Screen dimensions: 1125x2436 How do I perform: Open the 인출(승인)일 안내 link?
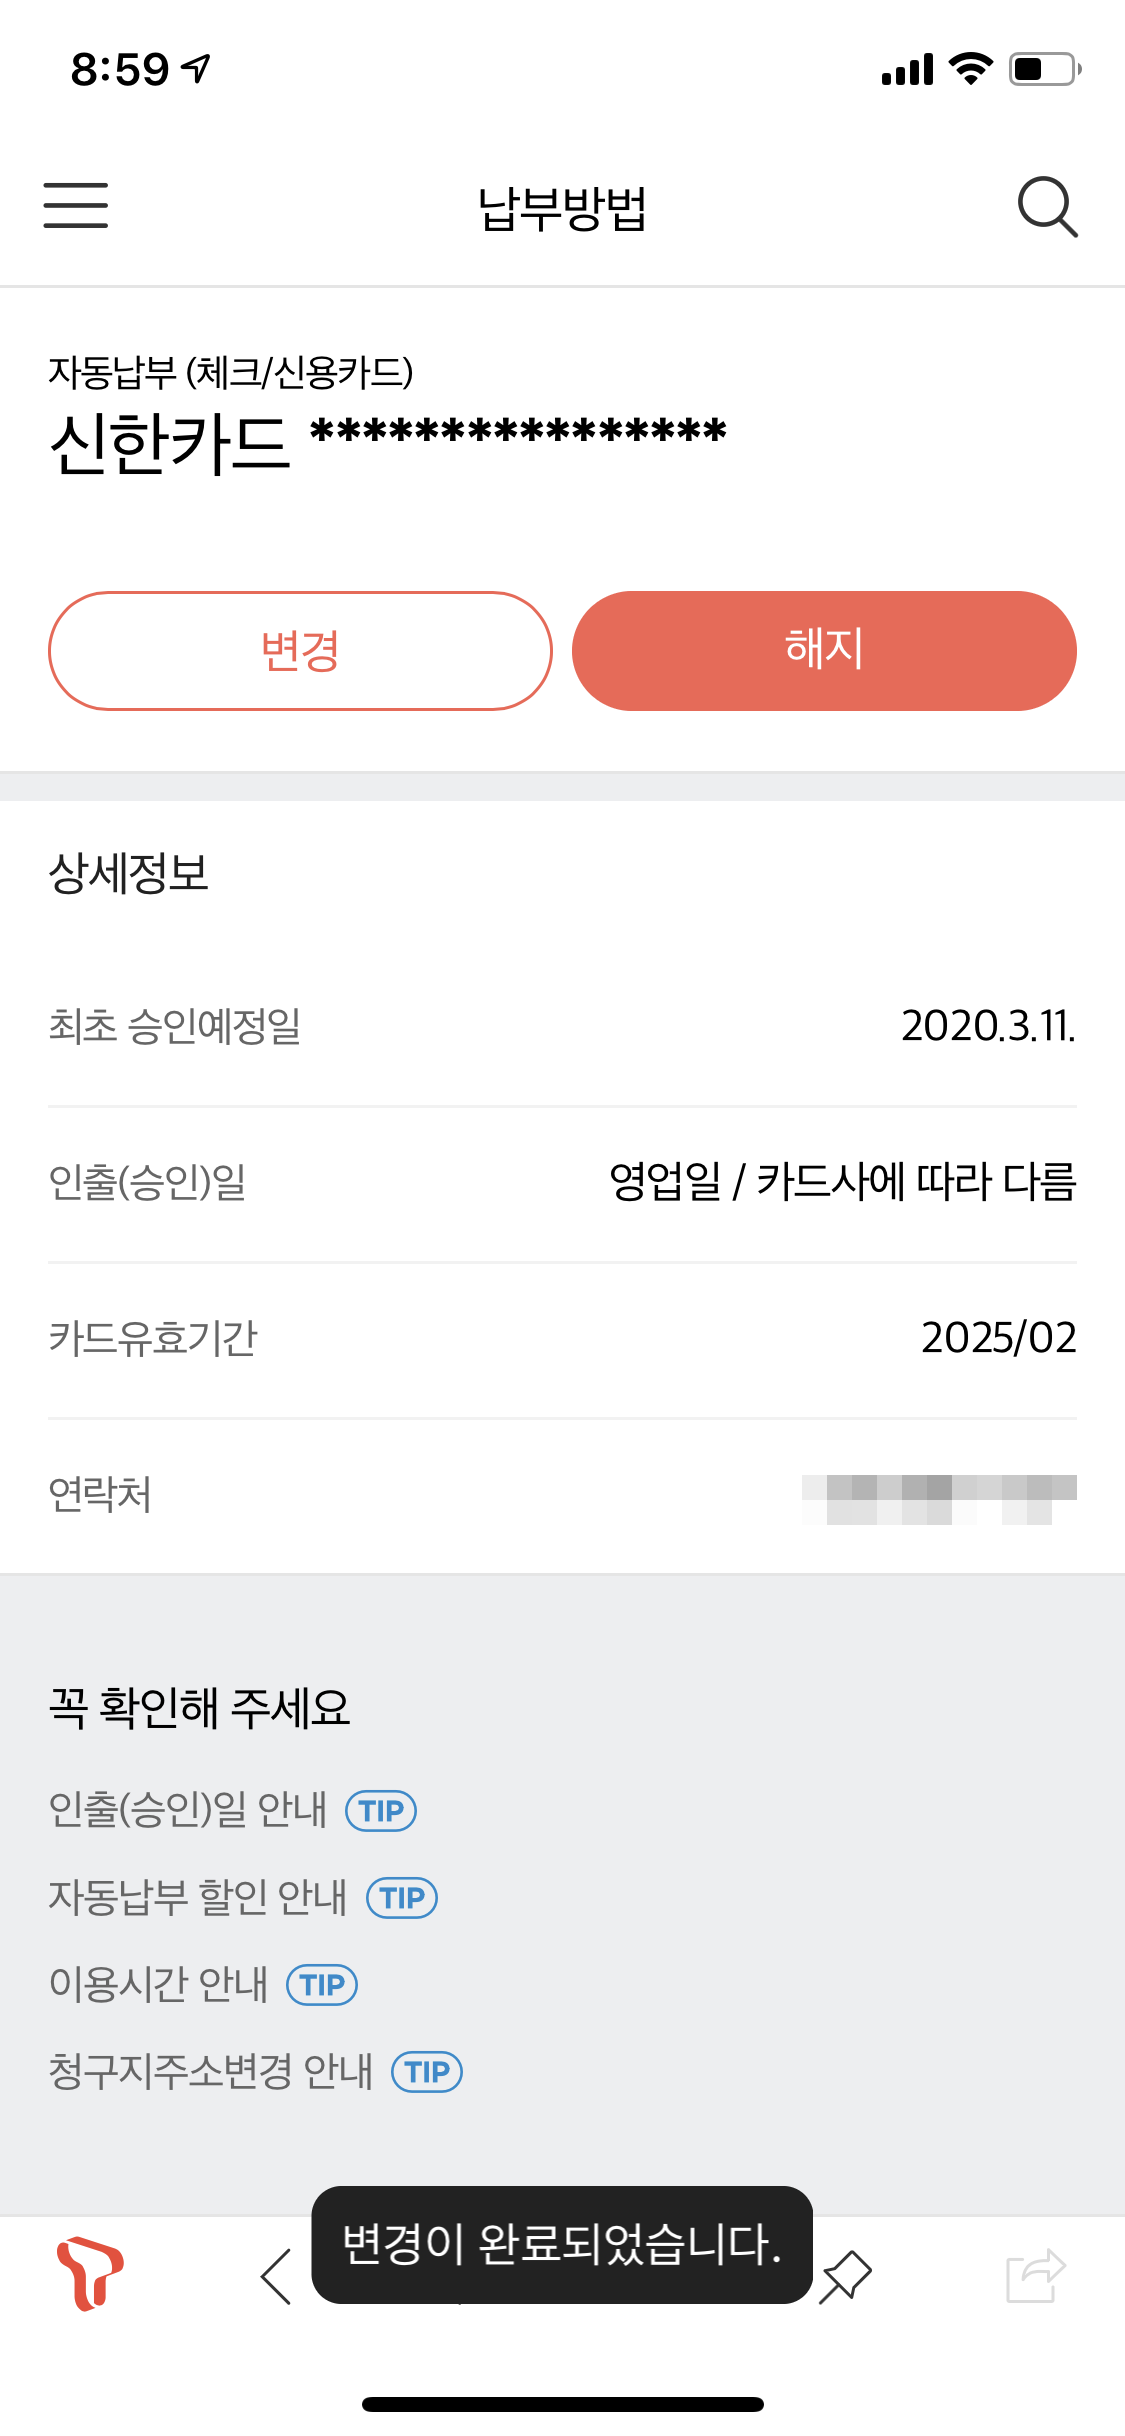coord(188,1810)
